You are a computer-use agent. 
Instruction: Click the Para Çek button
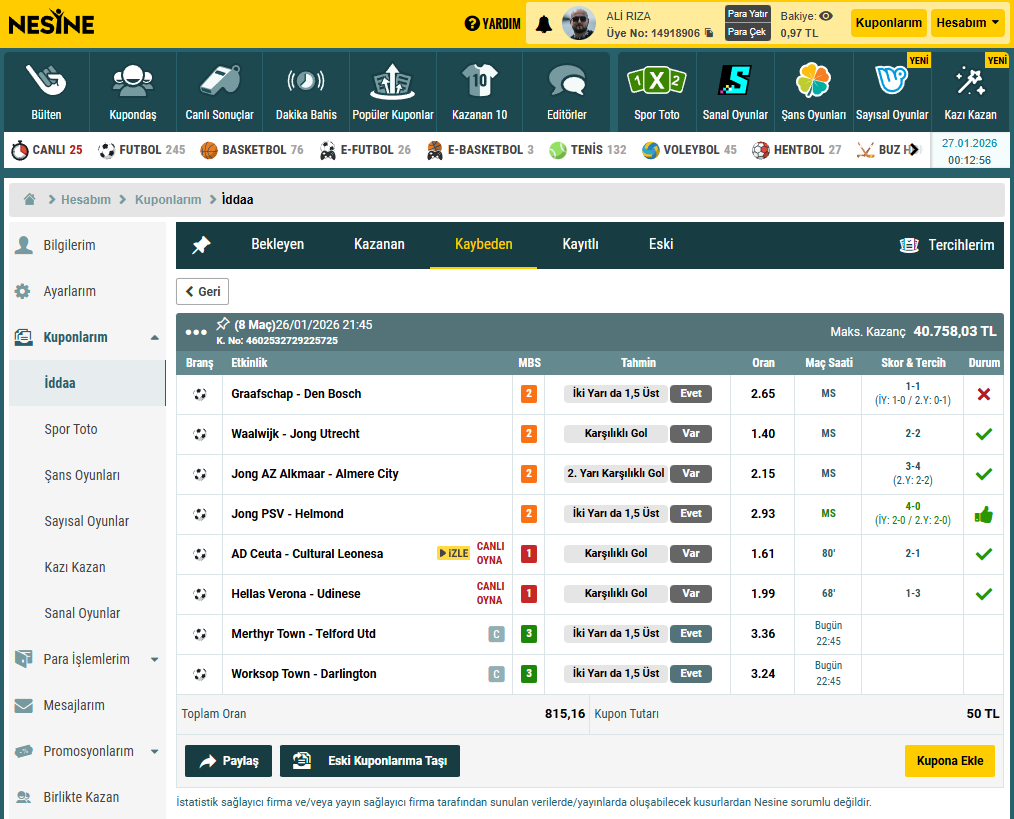tap(748, 32)
